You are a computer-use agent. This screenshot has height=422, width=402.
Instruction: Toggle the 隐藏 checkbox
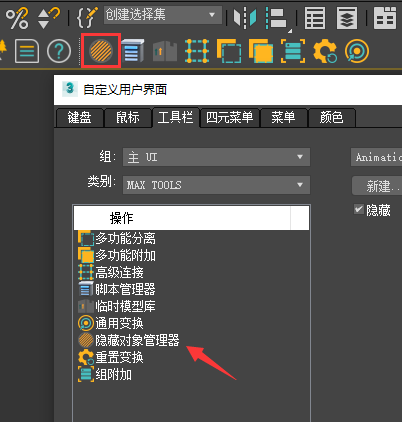[x=359, y=210]
